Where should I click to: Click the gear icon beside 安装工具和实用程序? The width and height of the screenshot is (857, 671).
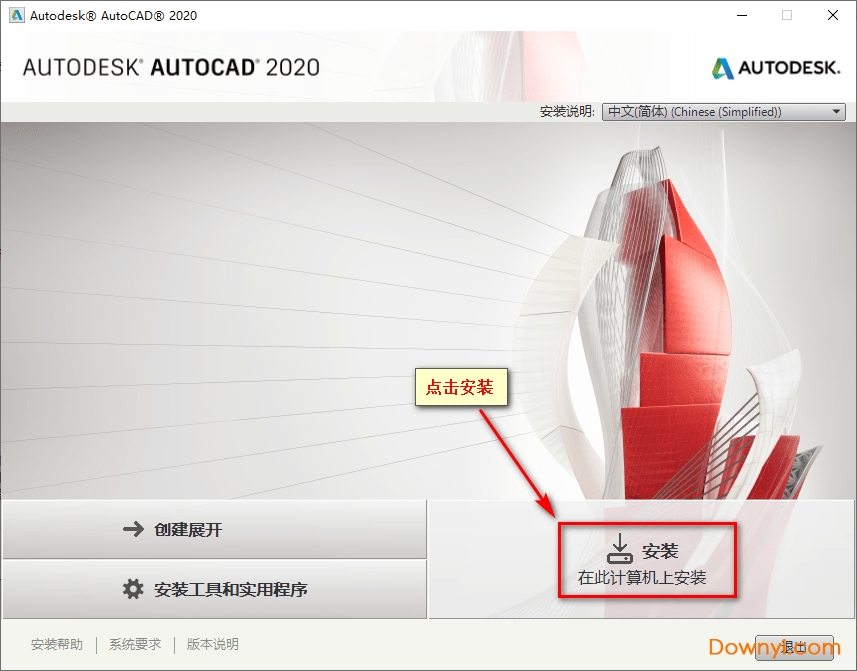[x=131, y=590]
